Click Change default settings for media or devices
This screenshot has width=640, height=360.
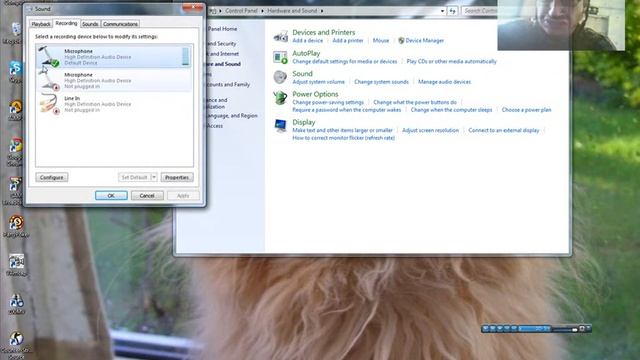344,61
